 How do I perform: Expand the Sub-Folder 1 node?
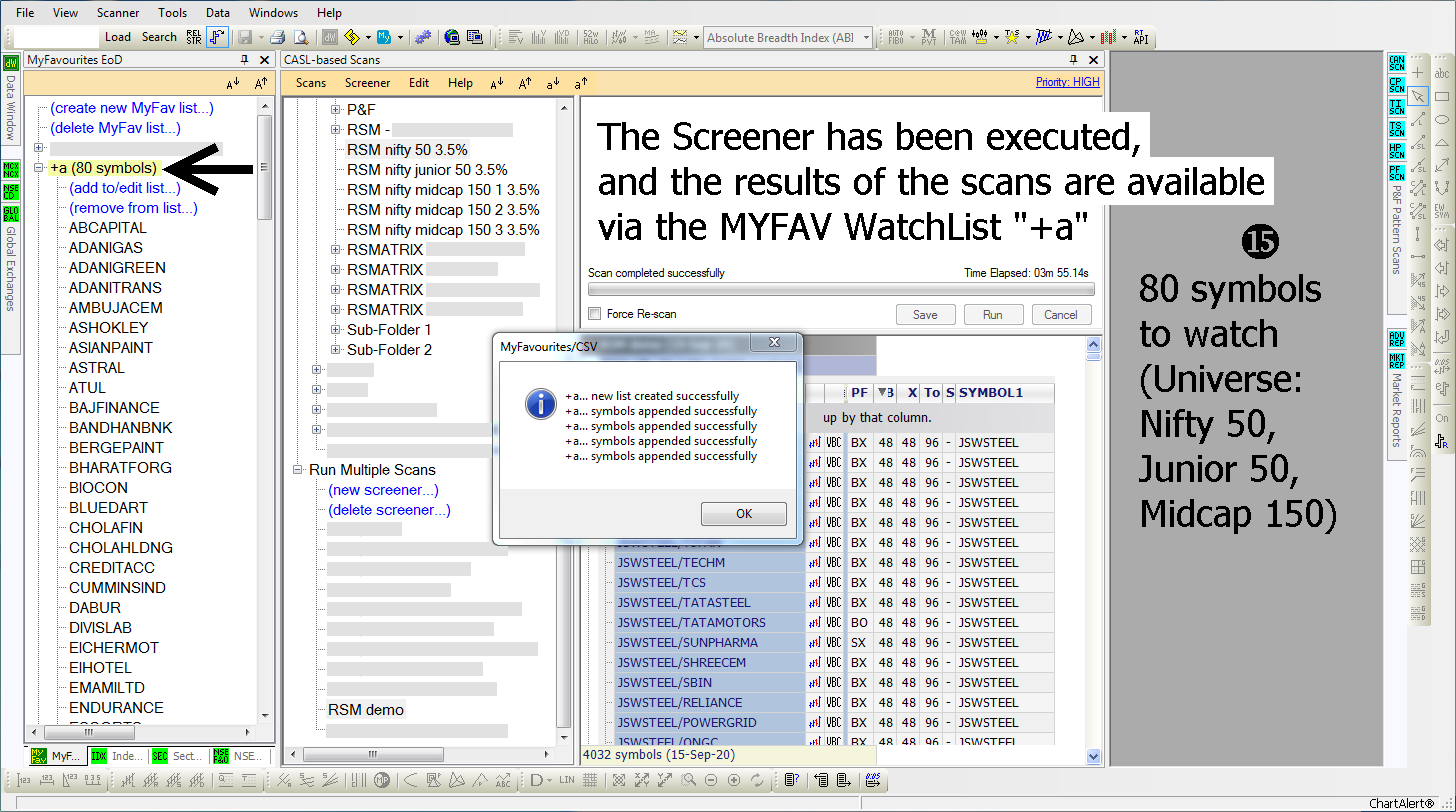(x=337, y=330)
